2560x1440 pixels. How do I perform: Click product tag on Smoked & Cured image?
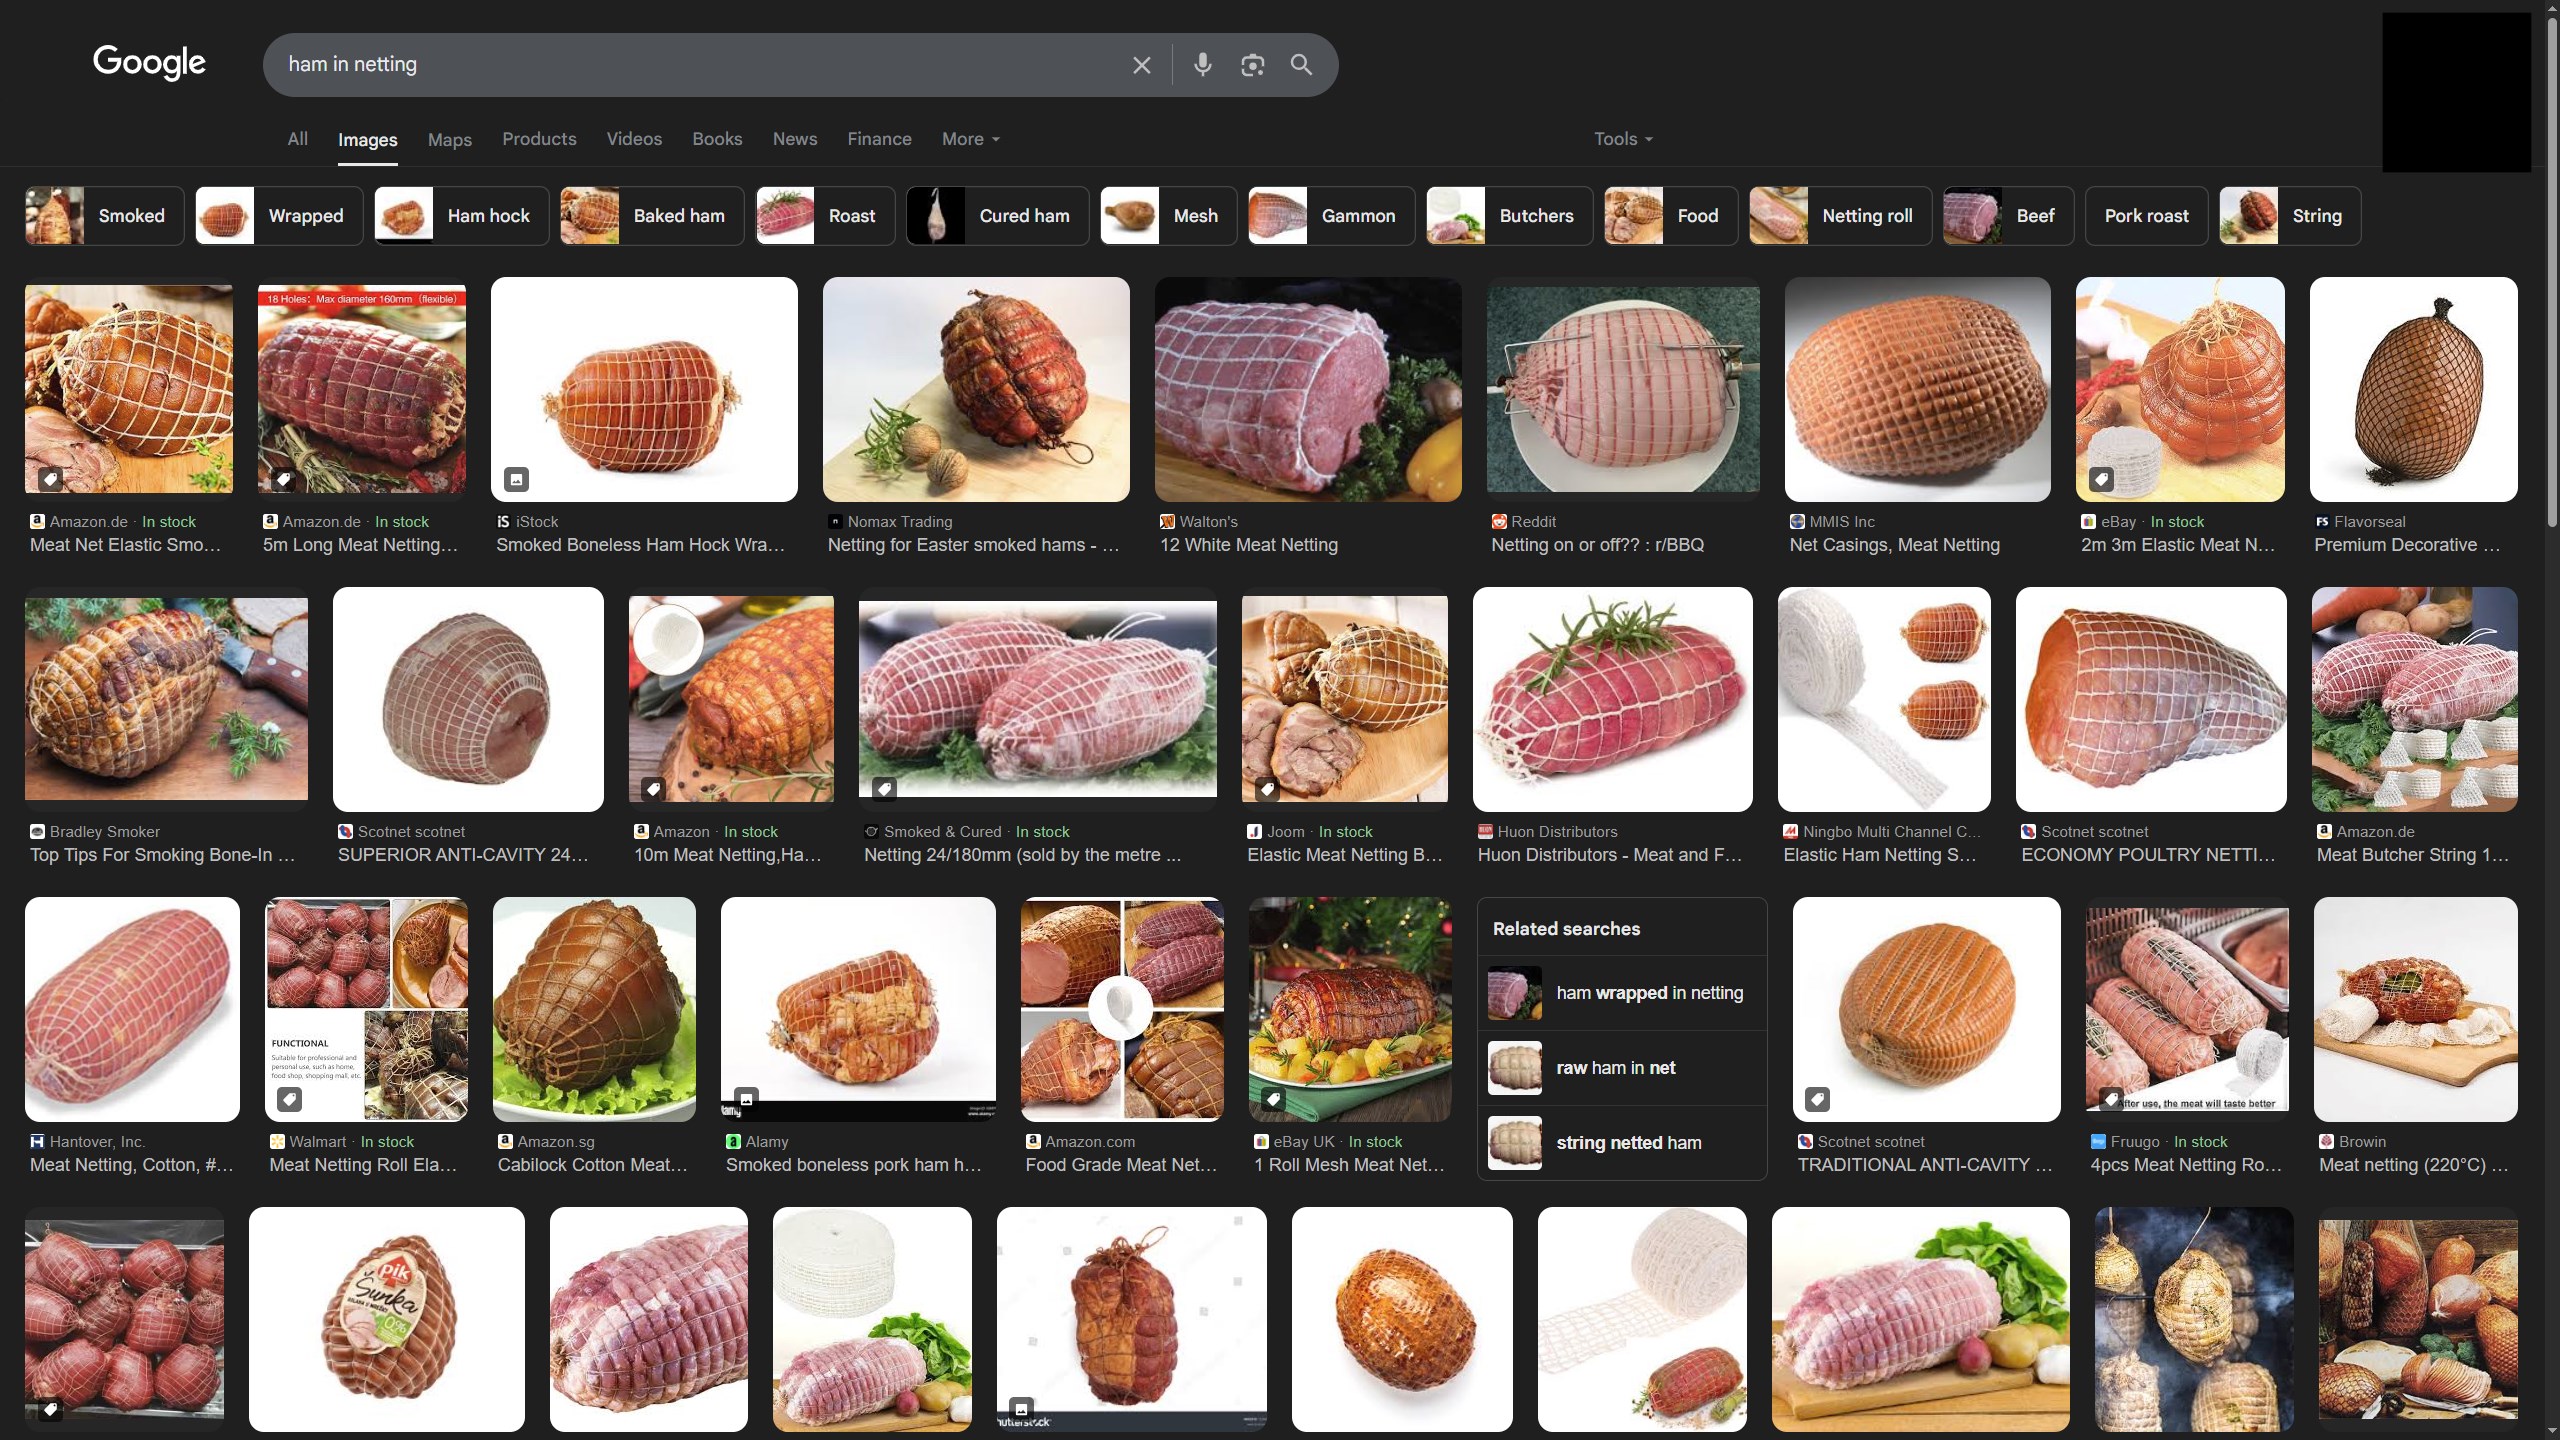click(884, 789)
